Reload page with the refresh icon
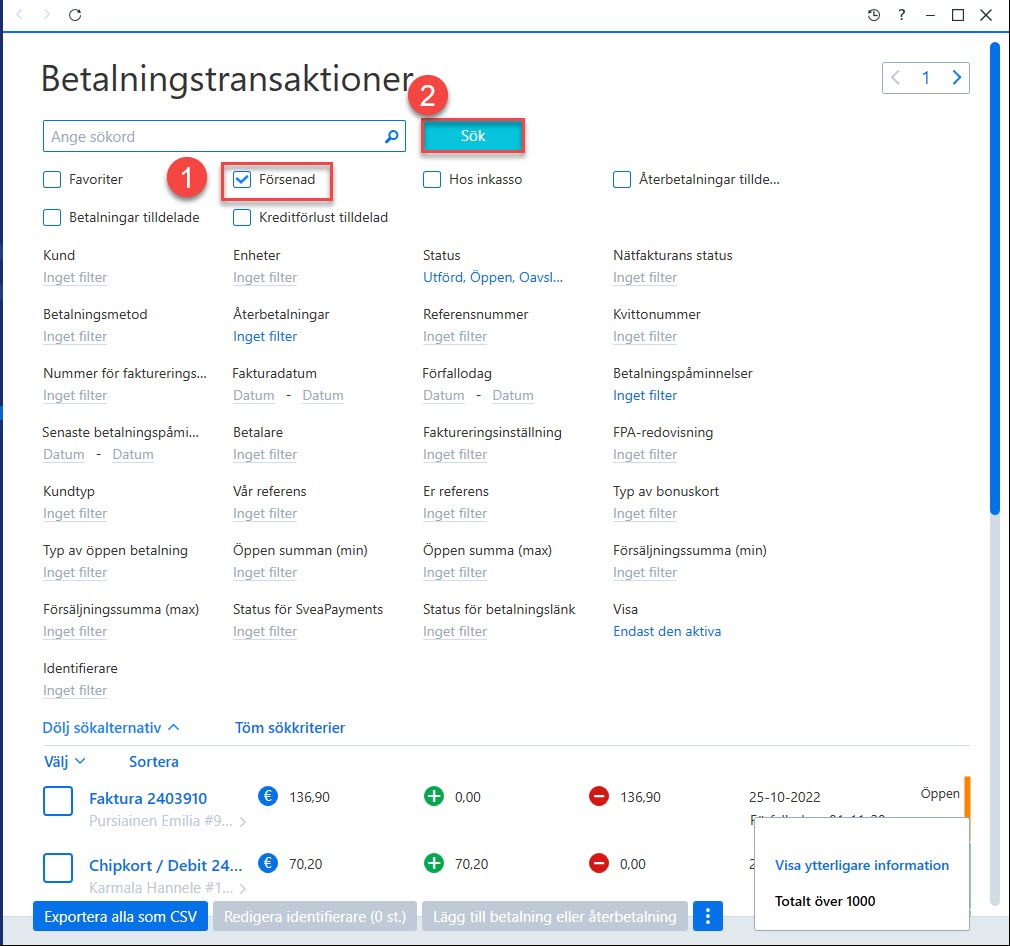This screenshot has height=946, width=1010. [x=75, y=15]
